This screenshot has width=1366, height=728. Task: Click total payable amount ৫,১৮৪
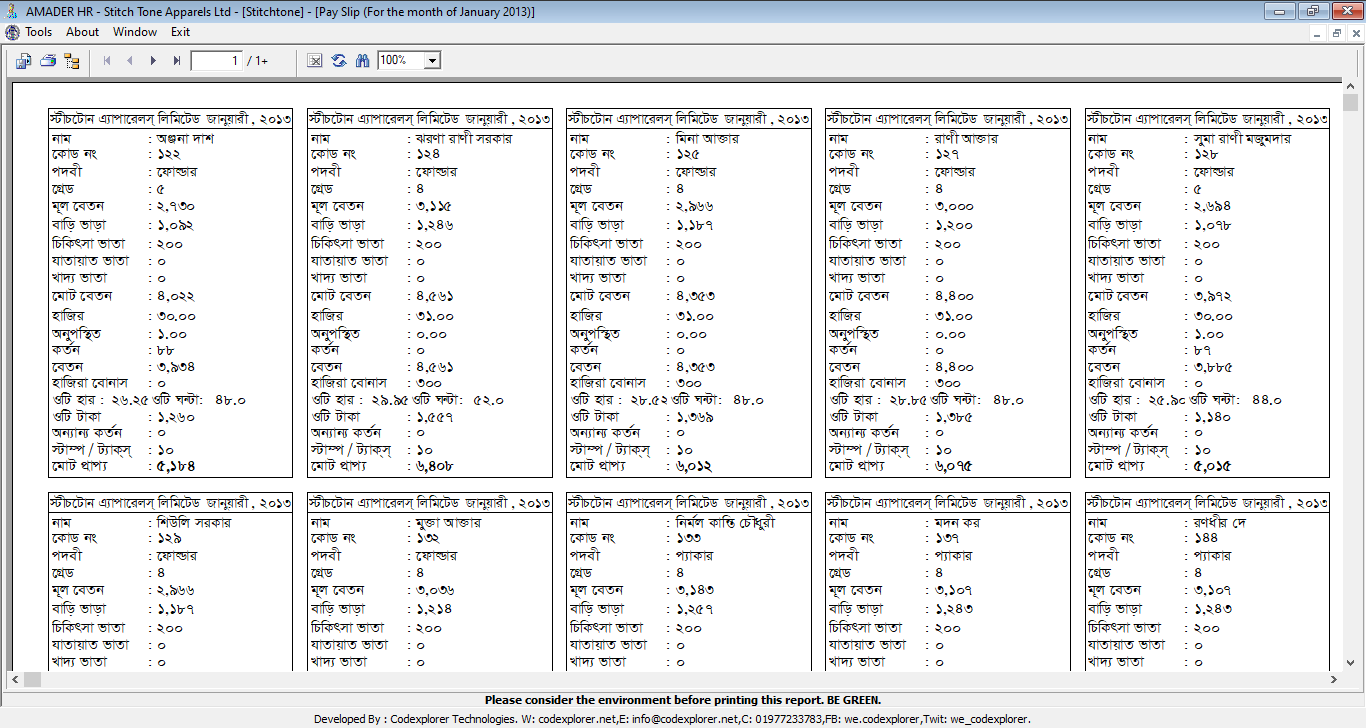176,466
